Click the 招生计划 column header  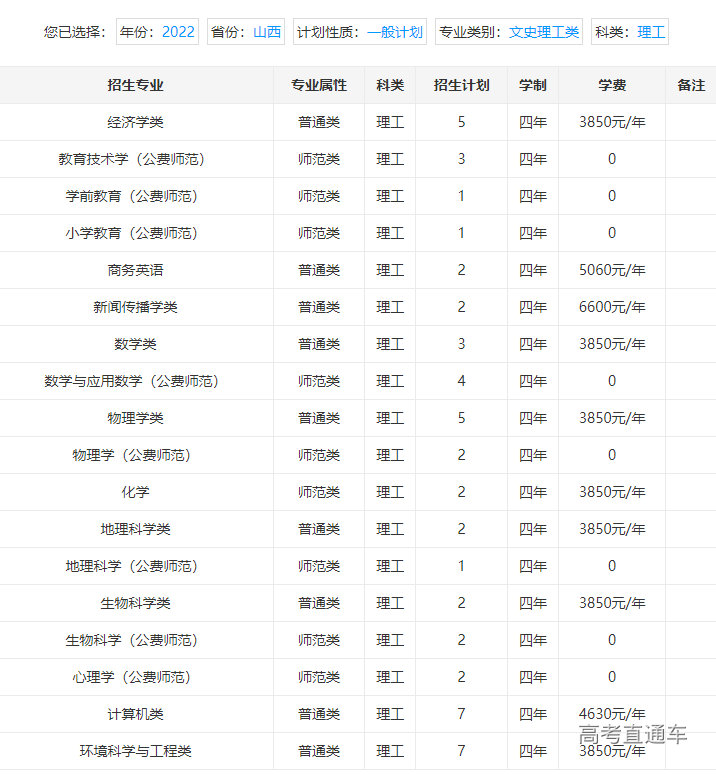pyautogui.click(x=461, y=86)
